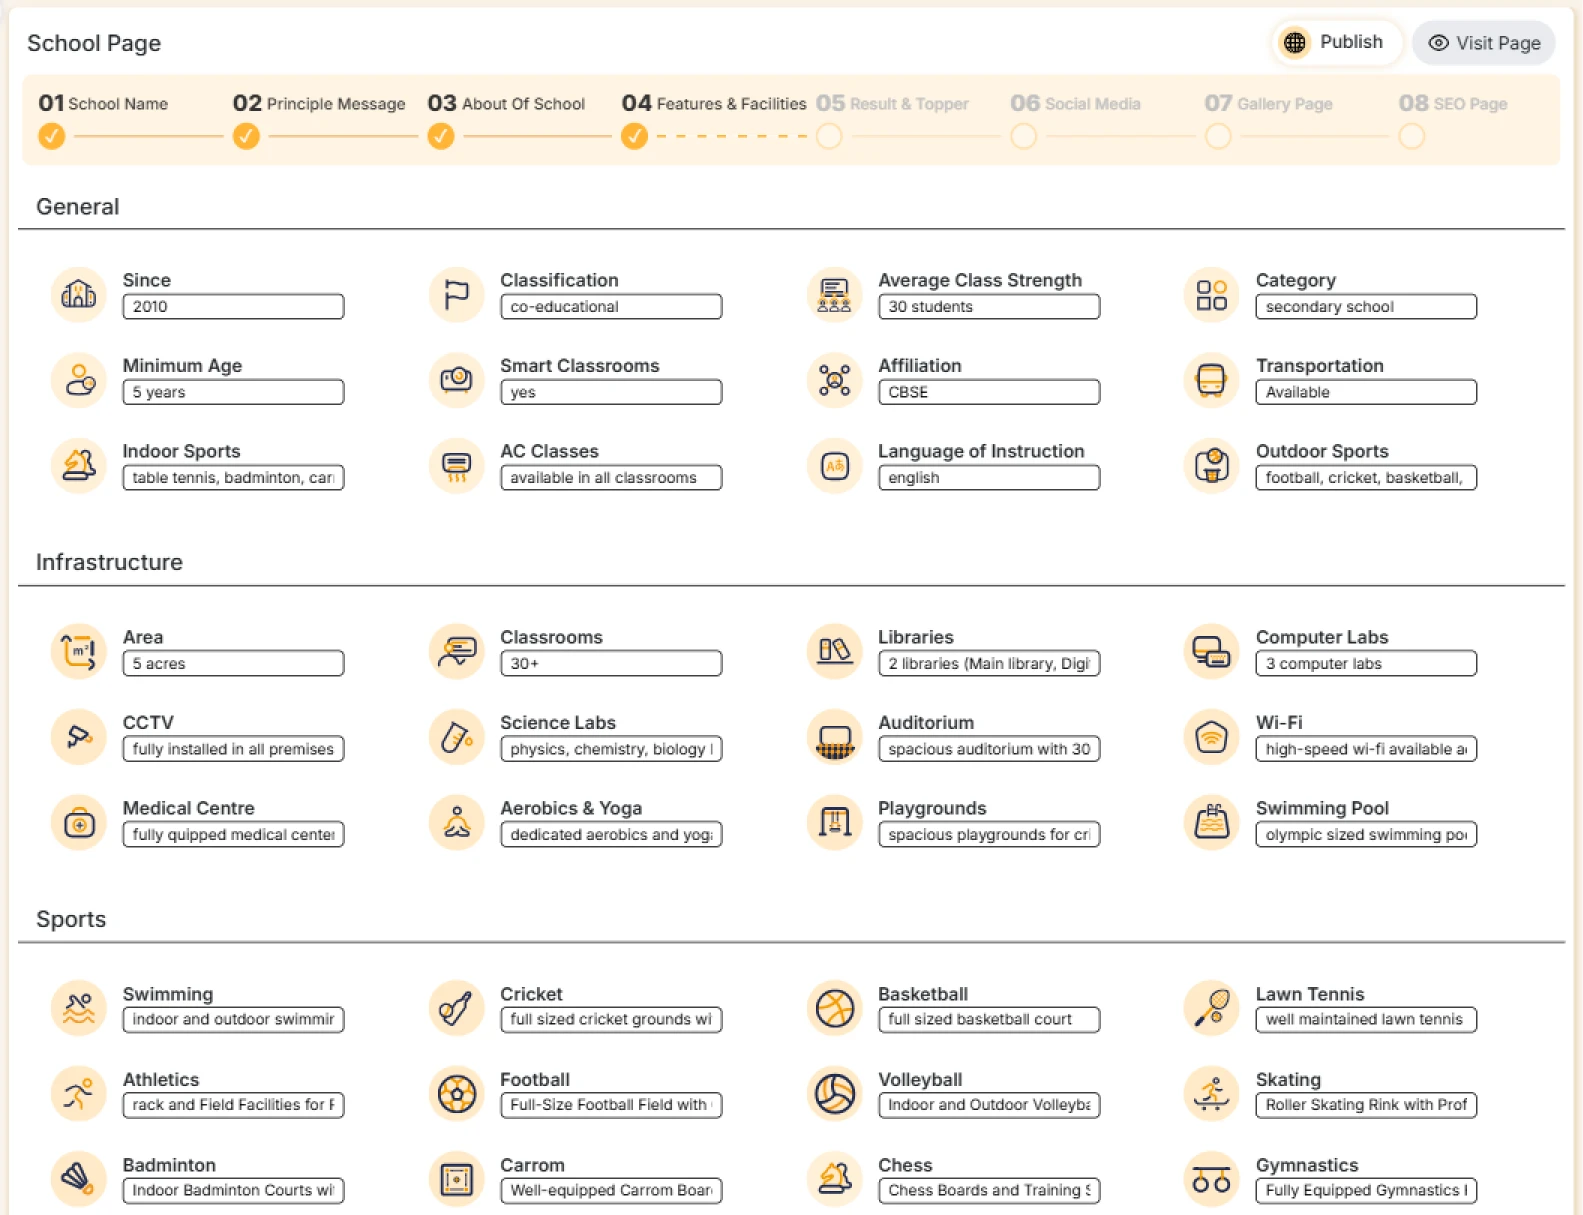Screen dimensions: 1583x1215
Task: Select the unchecked step 05 Result & Topper circle
Action: coord(829,136)
